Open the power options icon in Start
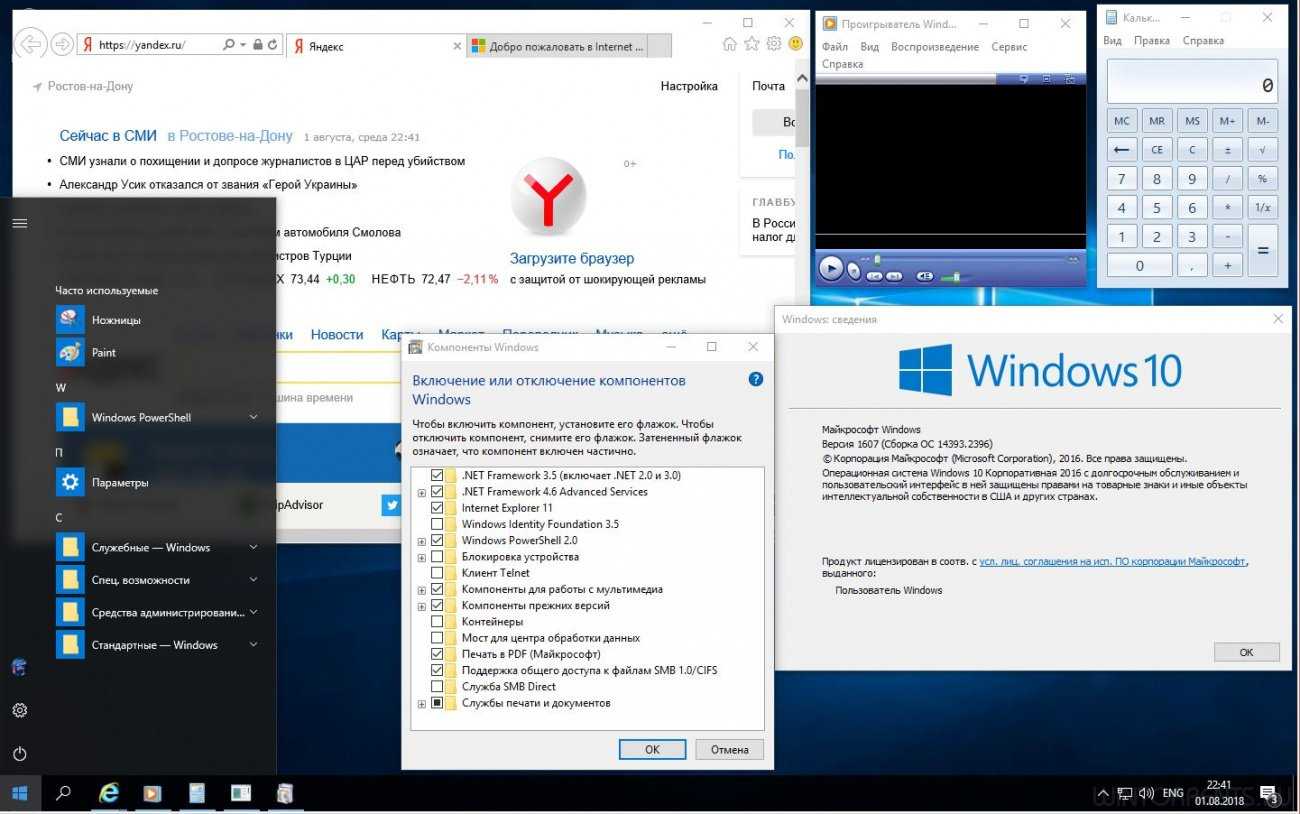 coord(20,754)
